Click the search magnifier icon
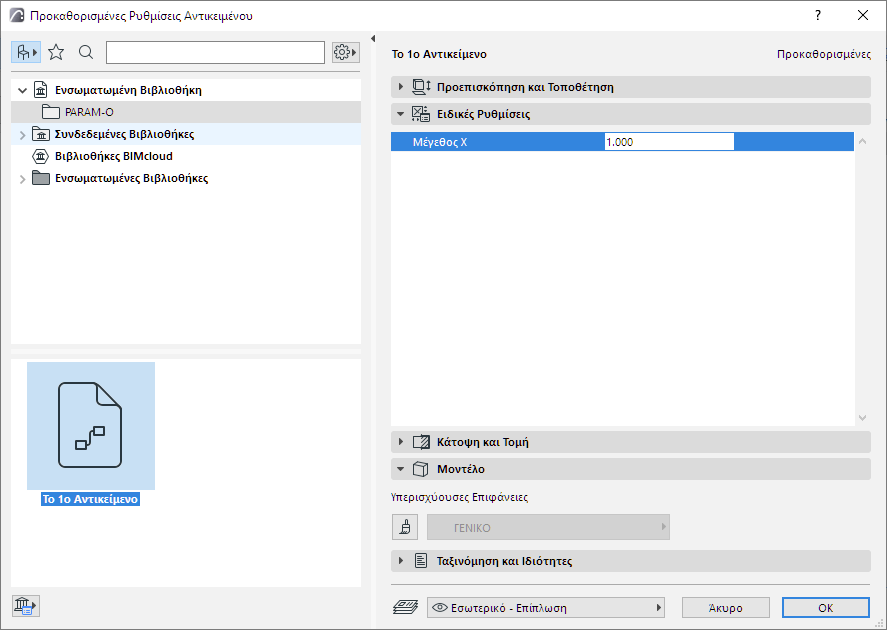Screen dimensions: 887x630 pyautogui.click(x=86, y=51)
